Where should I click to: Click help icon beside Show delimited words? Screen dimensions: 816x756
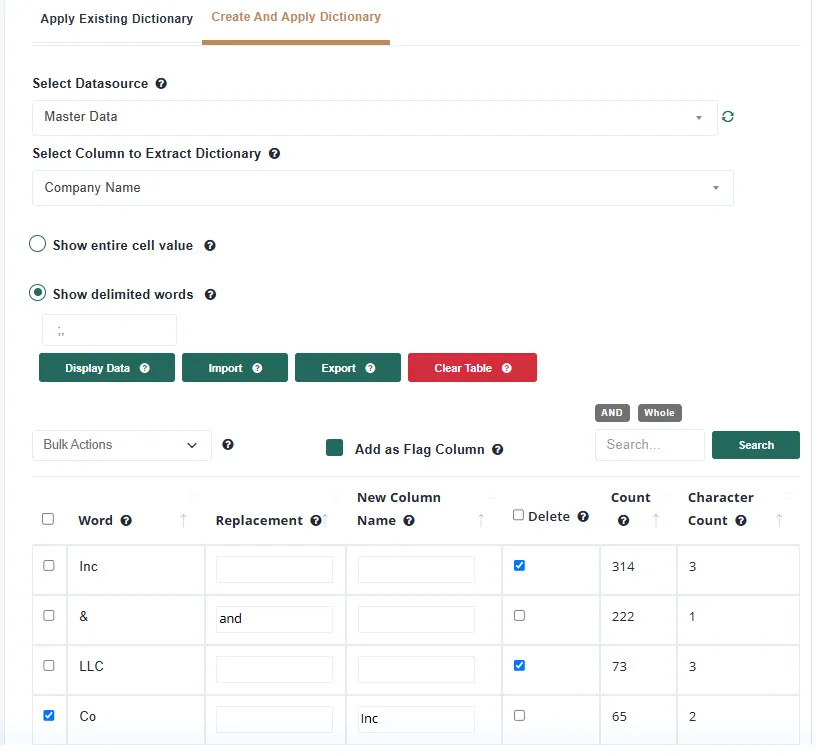click(210, 294)
